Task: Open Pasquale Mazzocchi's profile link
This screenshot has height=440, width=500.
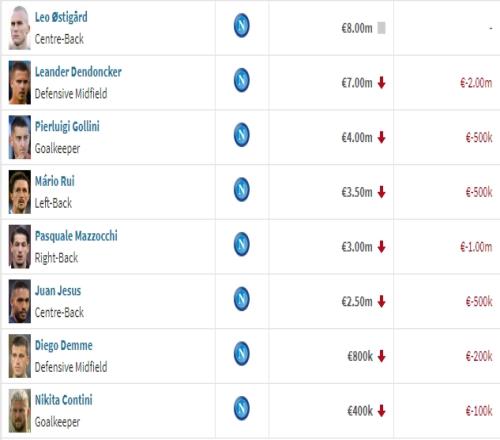Action: click(x=76, y=236)
